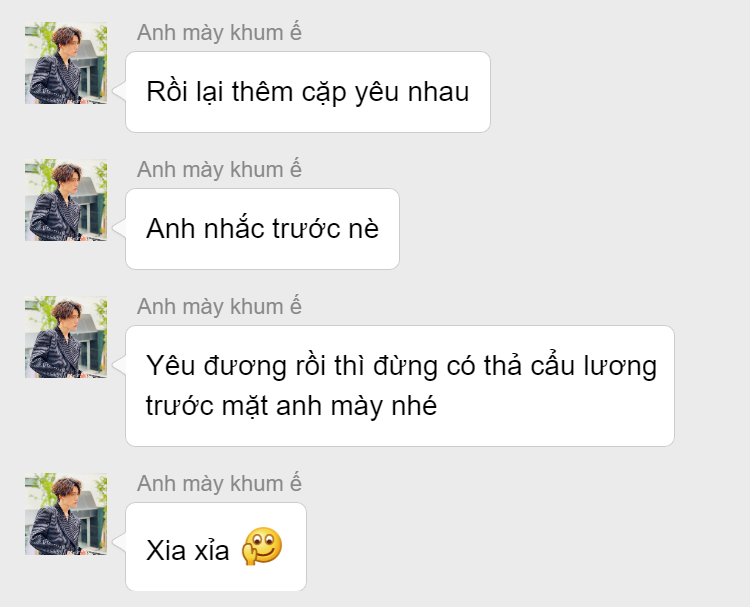Open avatar beside "Rồi lại thêm cặp yêu nhau"

pyautogui.click(x=66, y=63)
